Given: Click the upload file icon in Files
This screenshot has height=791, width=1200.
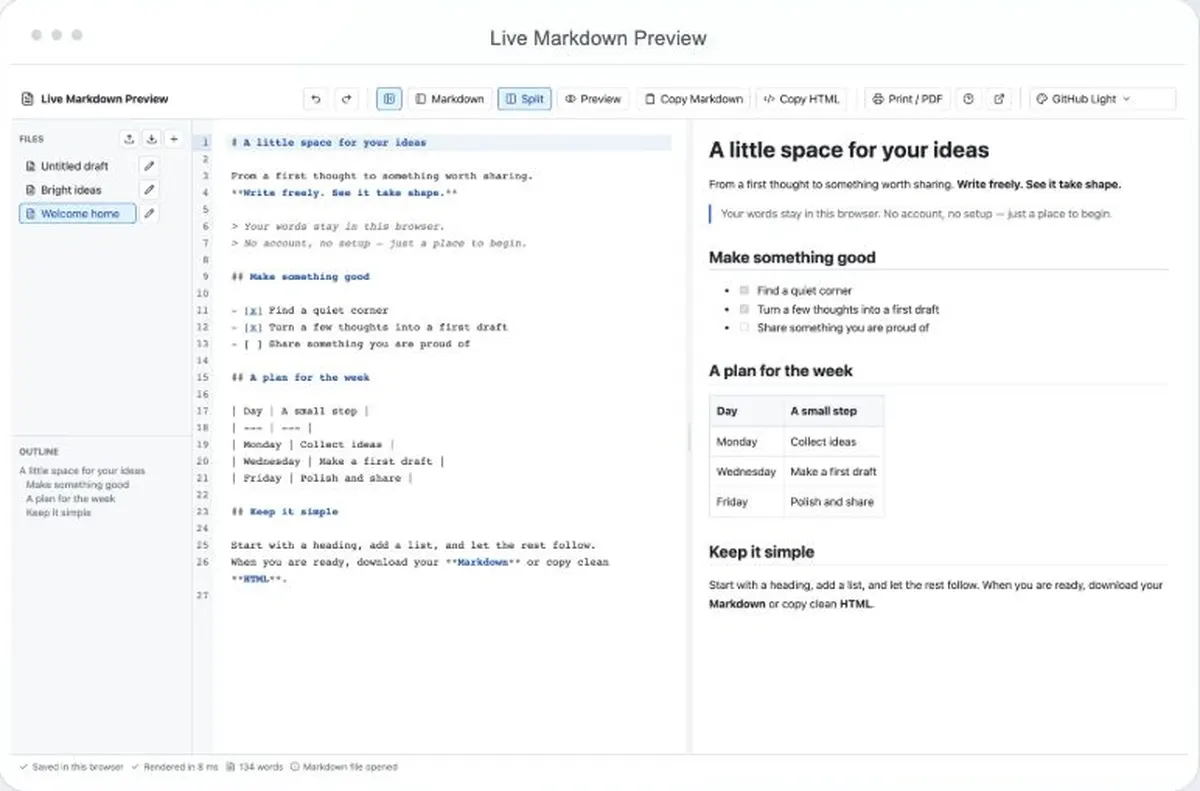Looking at the screenshot, I should (x=129, y=139).
